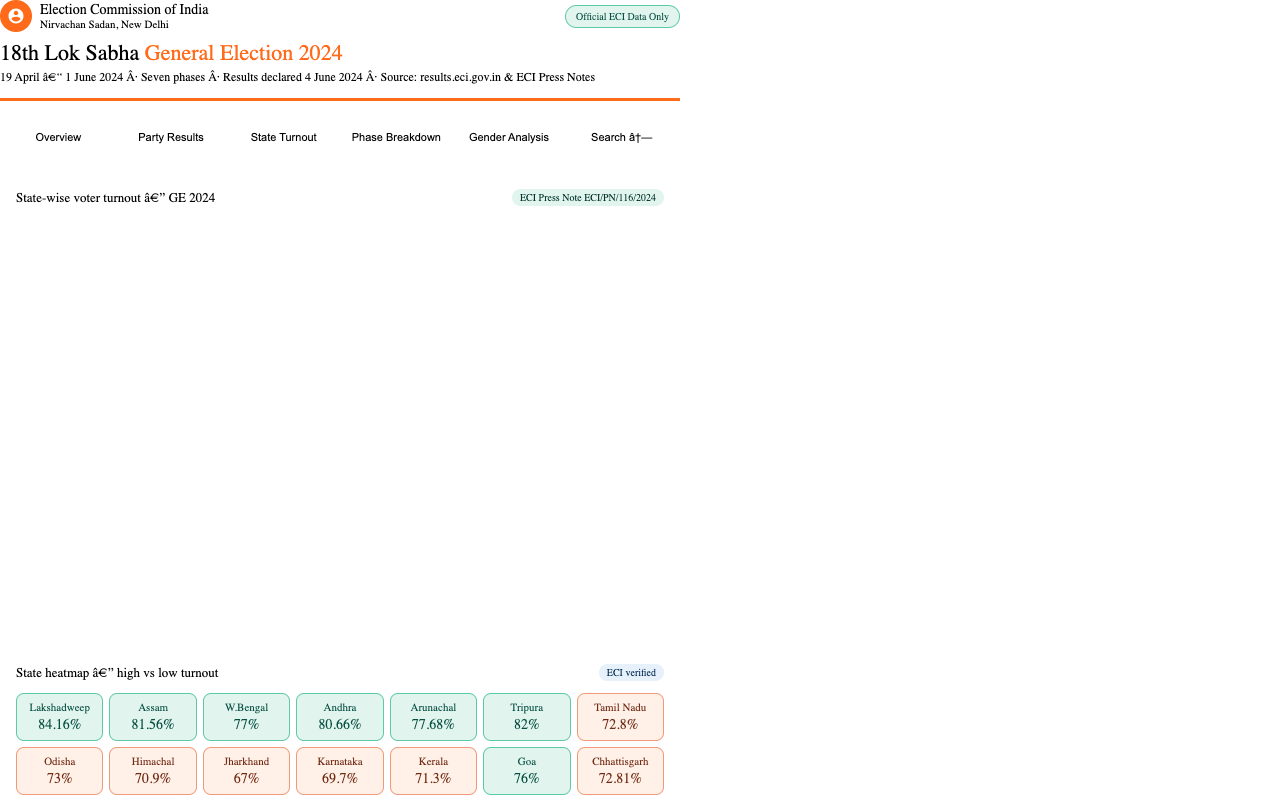The image size is (1280, 800).
Task: Select the Chhattisgarh 72.81% tile
Action: click(x=620, y=771)
